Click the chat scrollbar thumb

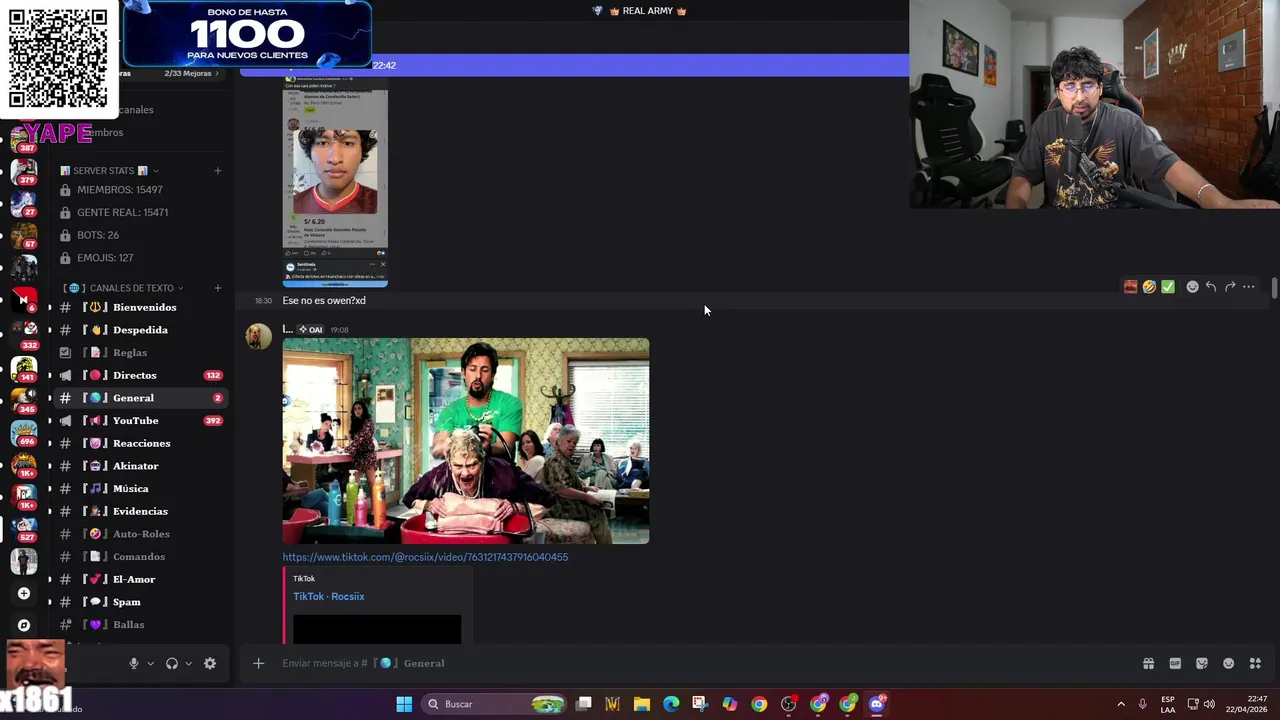pyautogui.click(x=1275, y=288)
